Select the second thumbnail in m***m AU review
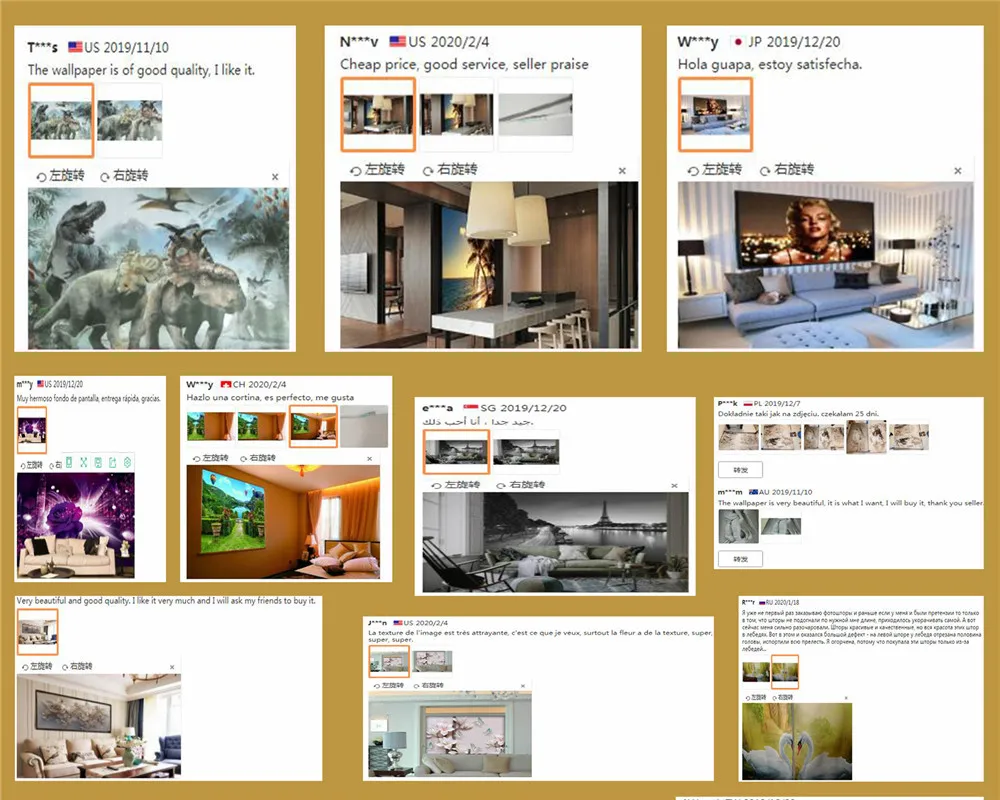 coord(781,526)
